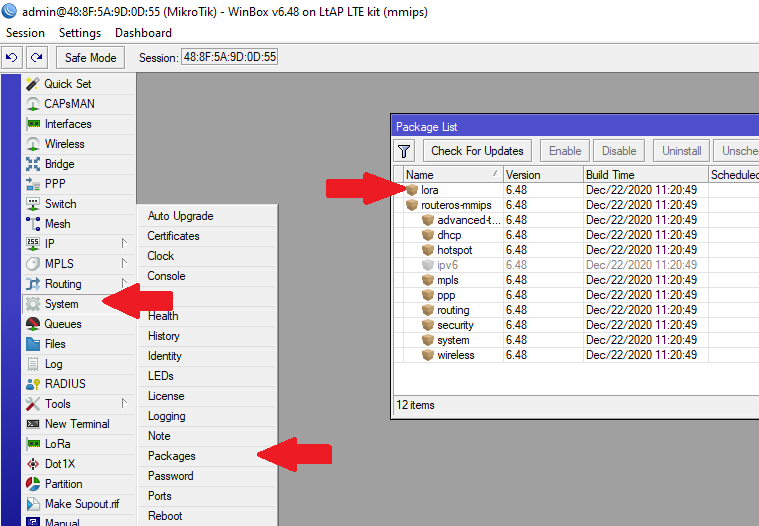Click Make Supout.rif icon
Screen dimensions: 759x526
click(x=32, y=504)
